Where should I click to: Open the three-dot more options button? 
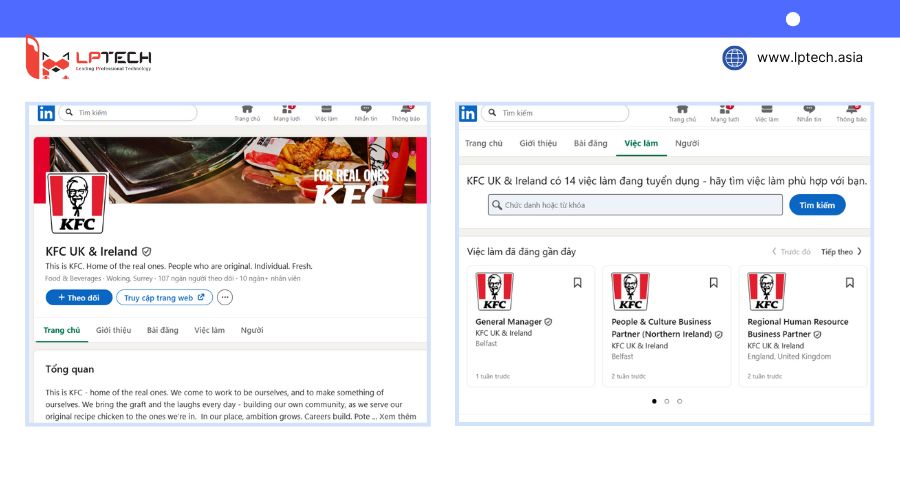click(x=224, y=297)
